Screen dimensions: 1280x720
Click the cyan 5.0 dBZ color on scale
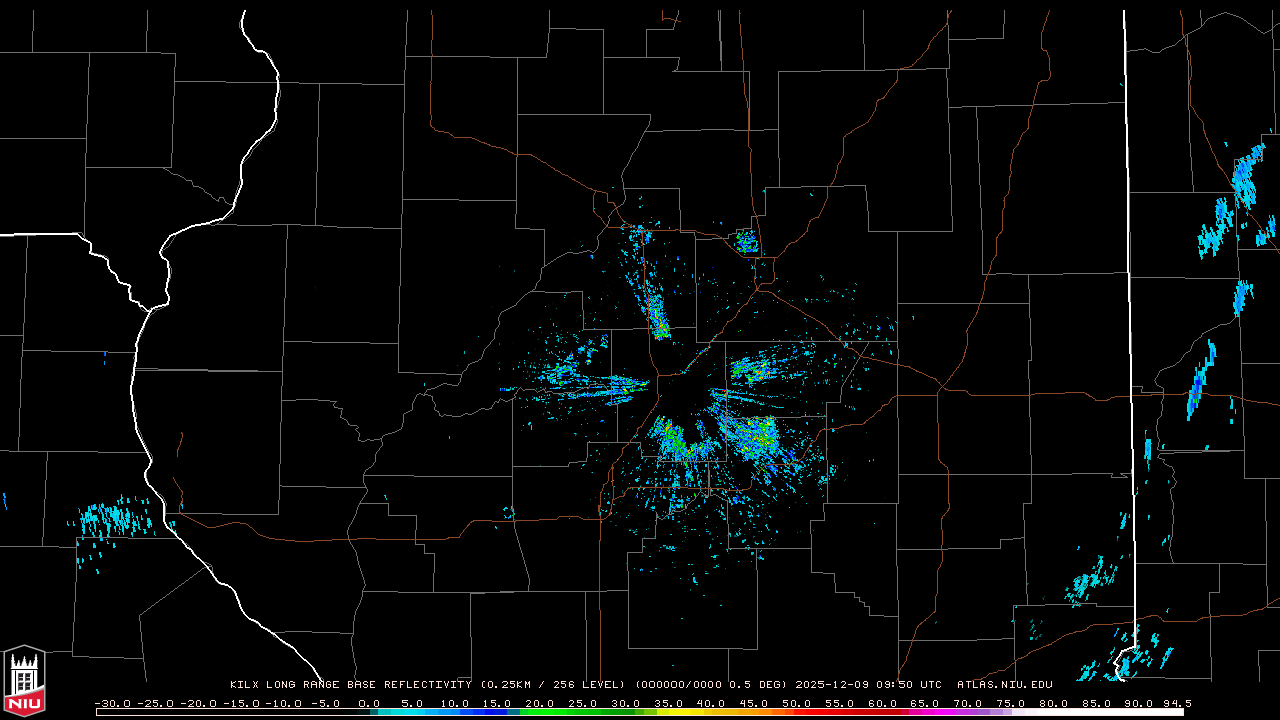[410, 712]
